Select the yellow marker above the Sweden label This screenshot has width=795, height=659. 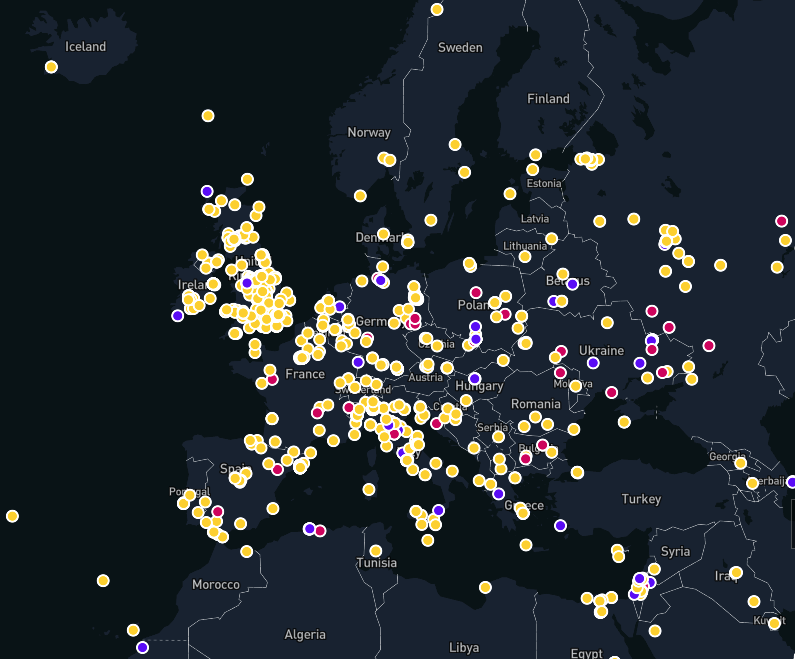[437, 9]
